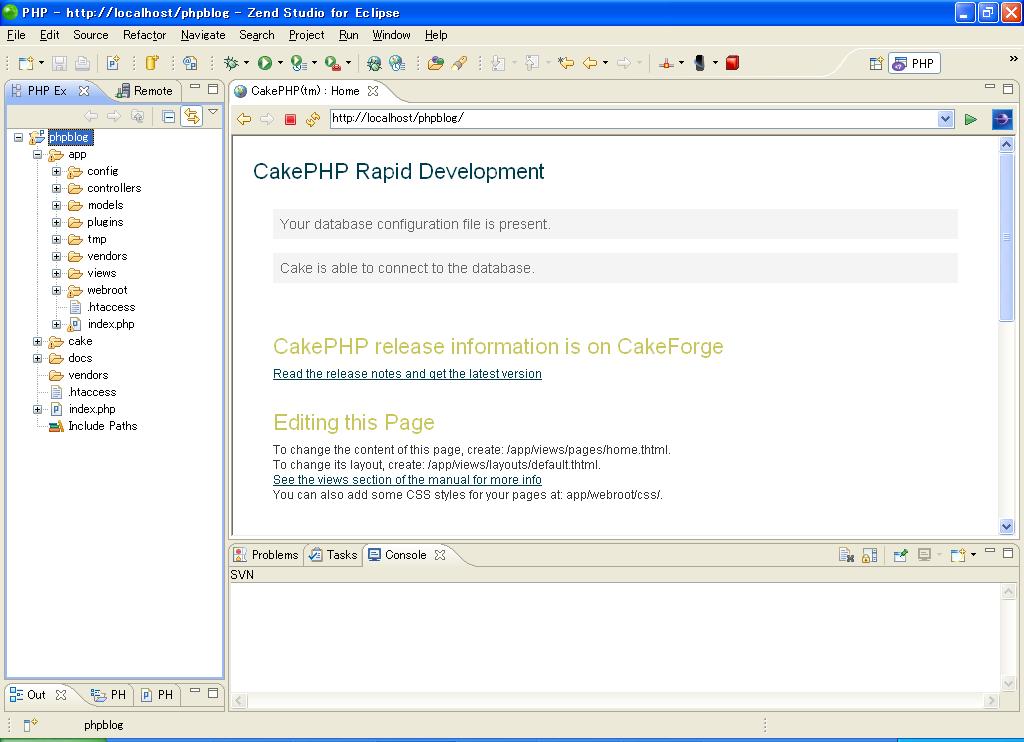
Task: Click the Pin Console icon
Action: click(901, 555)
